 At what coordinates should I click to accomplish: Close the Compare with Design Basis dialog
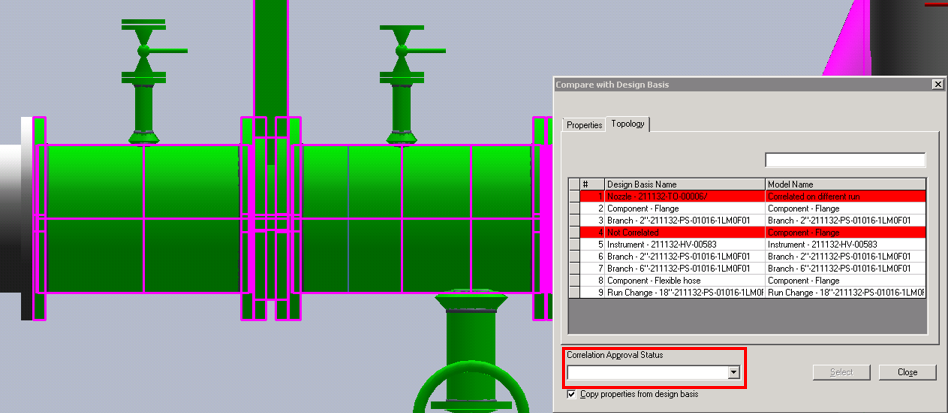tap(907, 372)
